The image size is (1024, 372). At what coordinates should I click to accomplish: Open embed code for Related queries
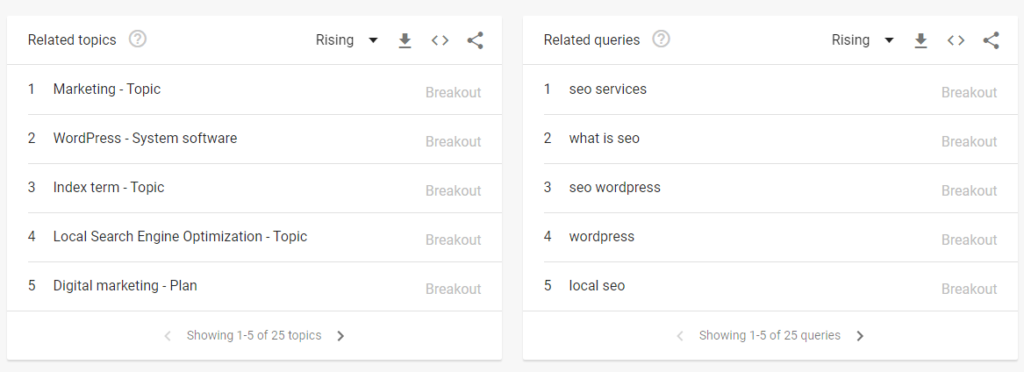click(956, 40)
